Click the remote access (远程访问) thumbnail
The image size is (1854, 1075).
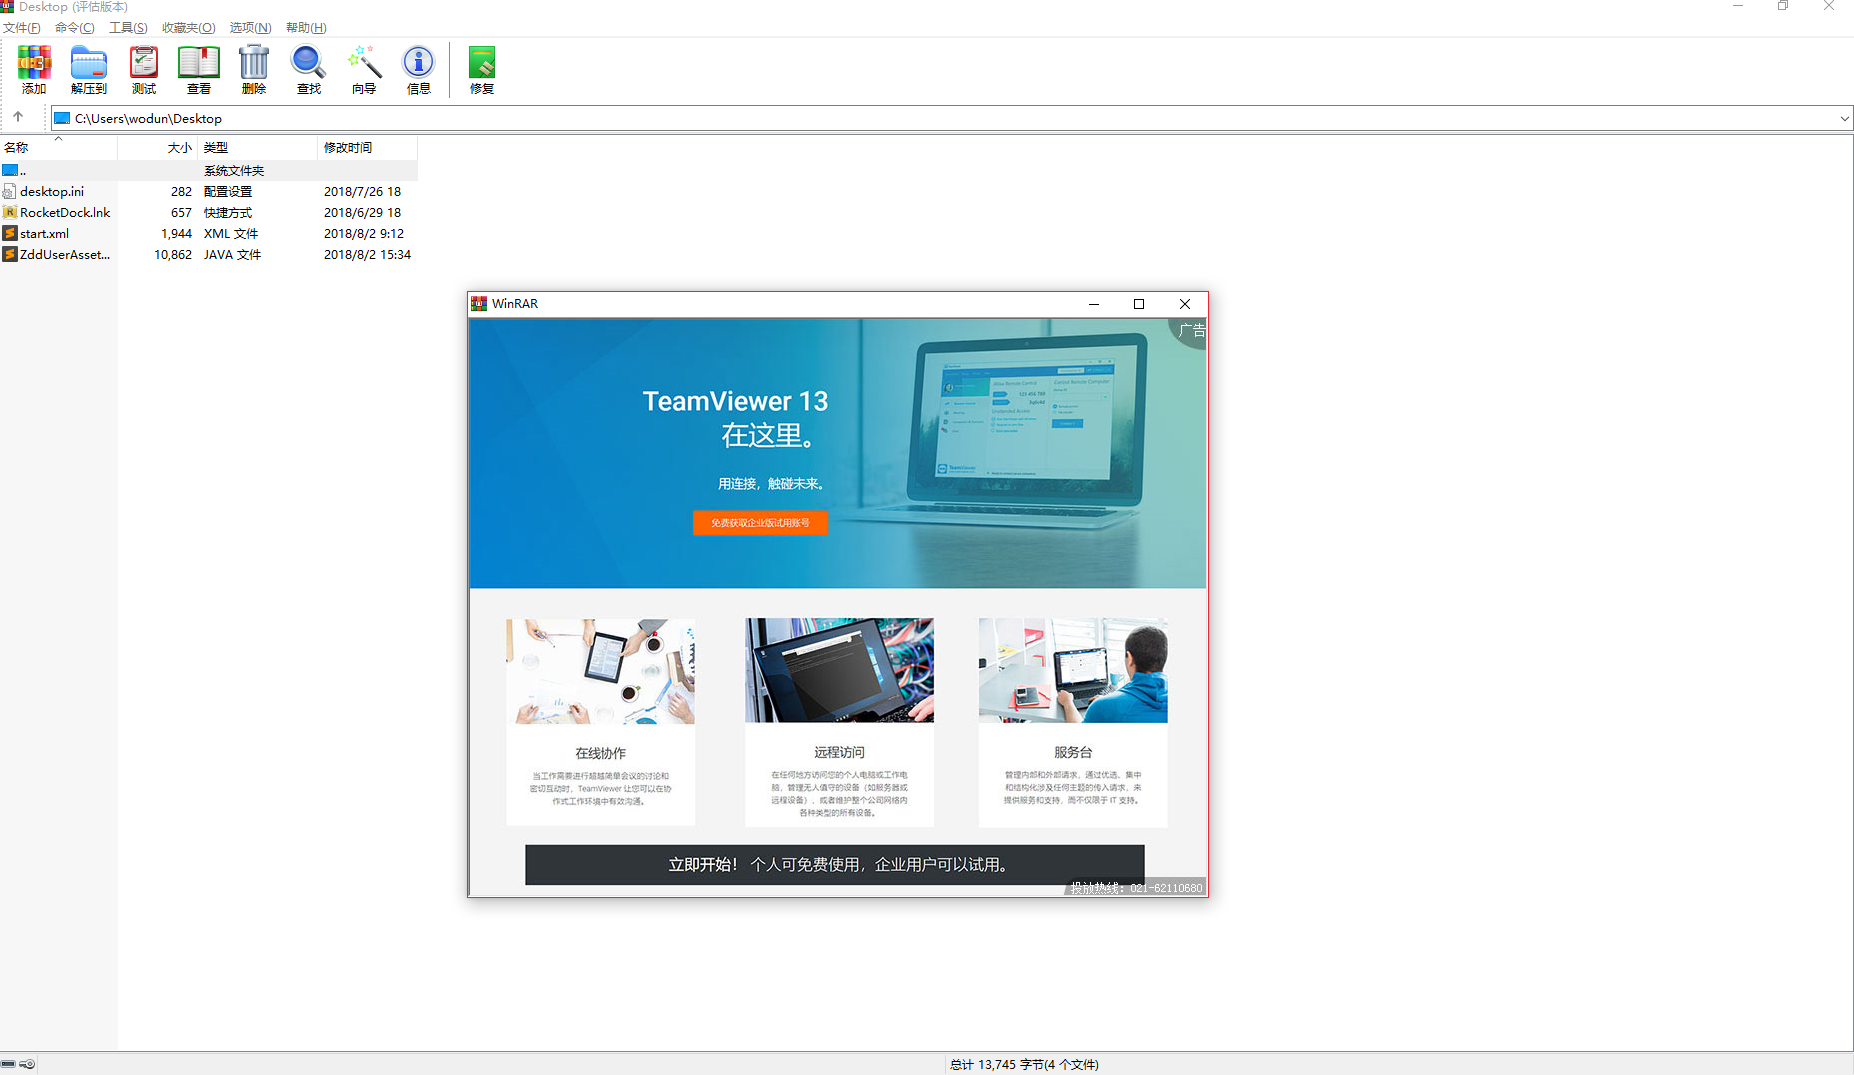[839, 670]
